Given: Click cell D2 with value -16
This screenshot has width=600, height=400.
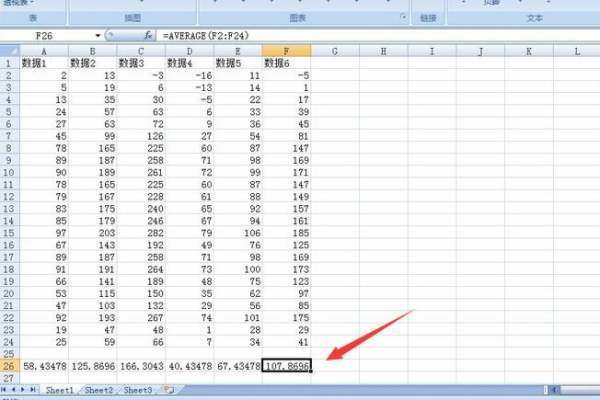Looking at the screenshot, I should point(189,75).
